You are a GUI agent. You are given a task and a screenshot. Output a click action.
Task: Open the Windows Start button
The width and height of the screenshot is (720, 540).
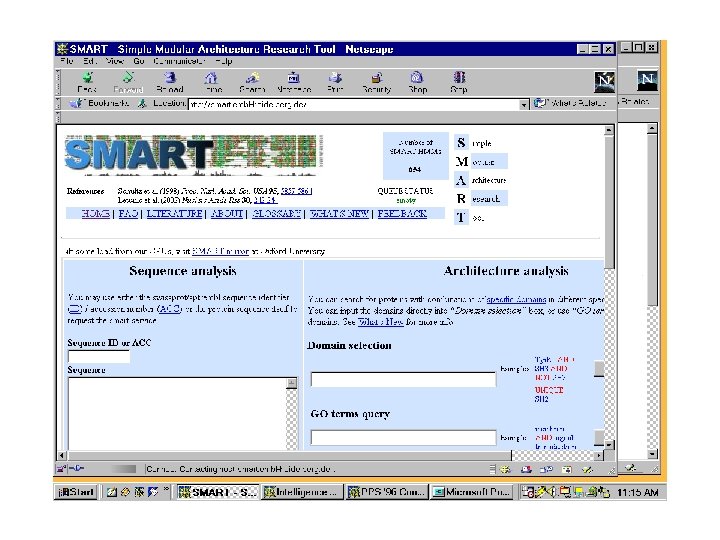click(76, 492)
